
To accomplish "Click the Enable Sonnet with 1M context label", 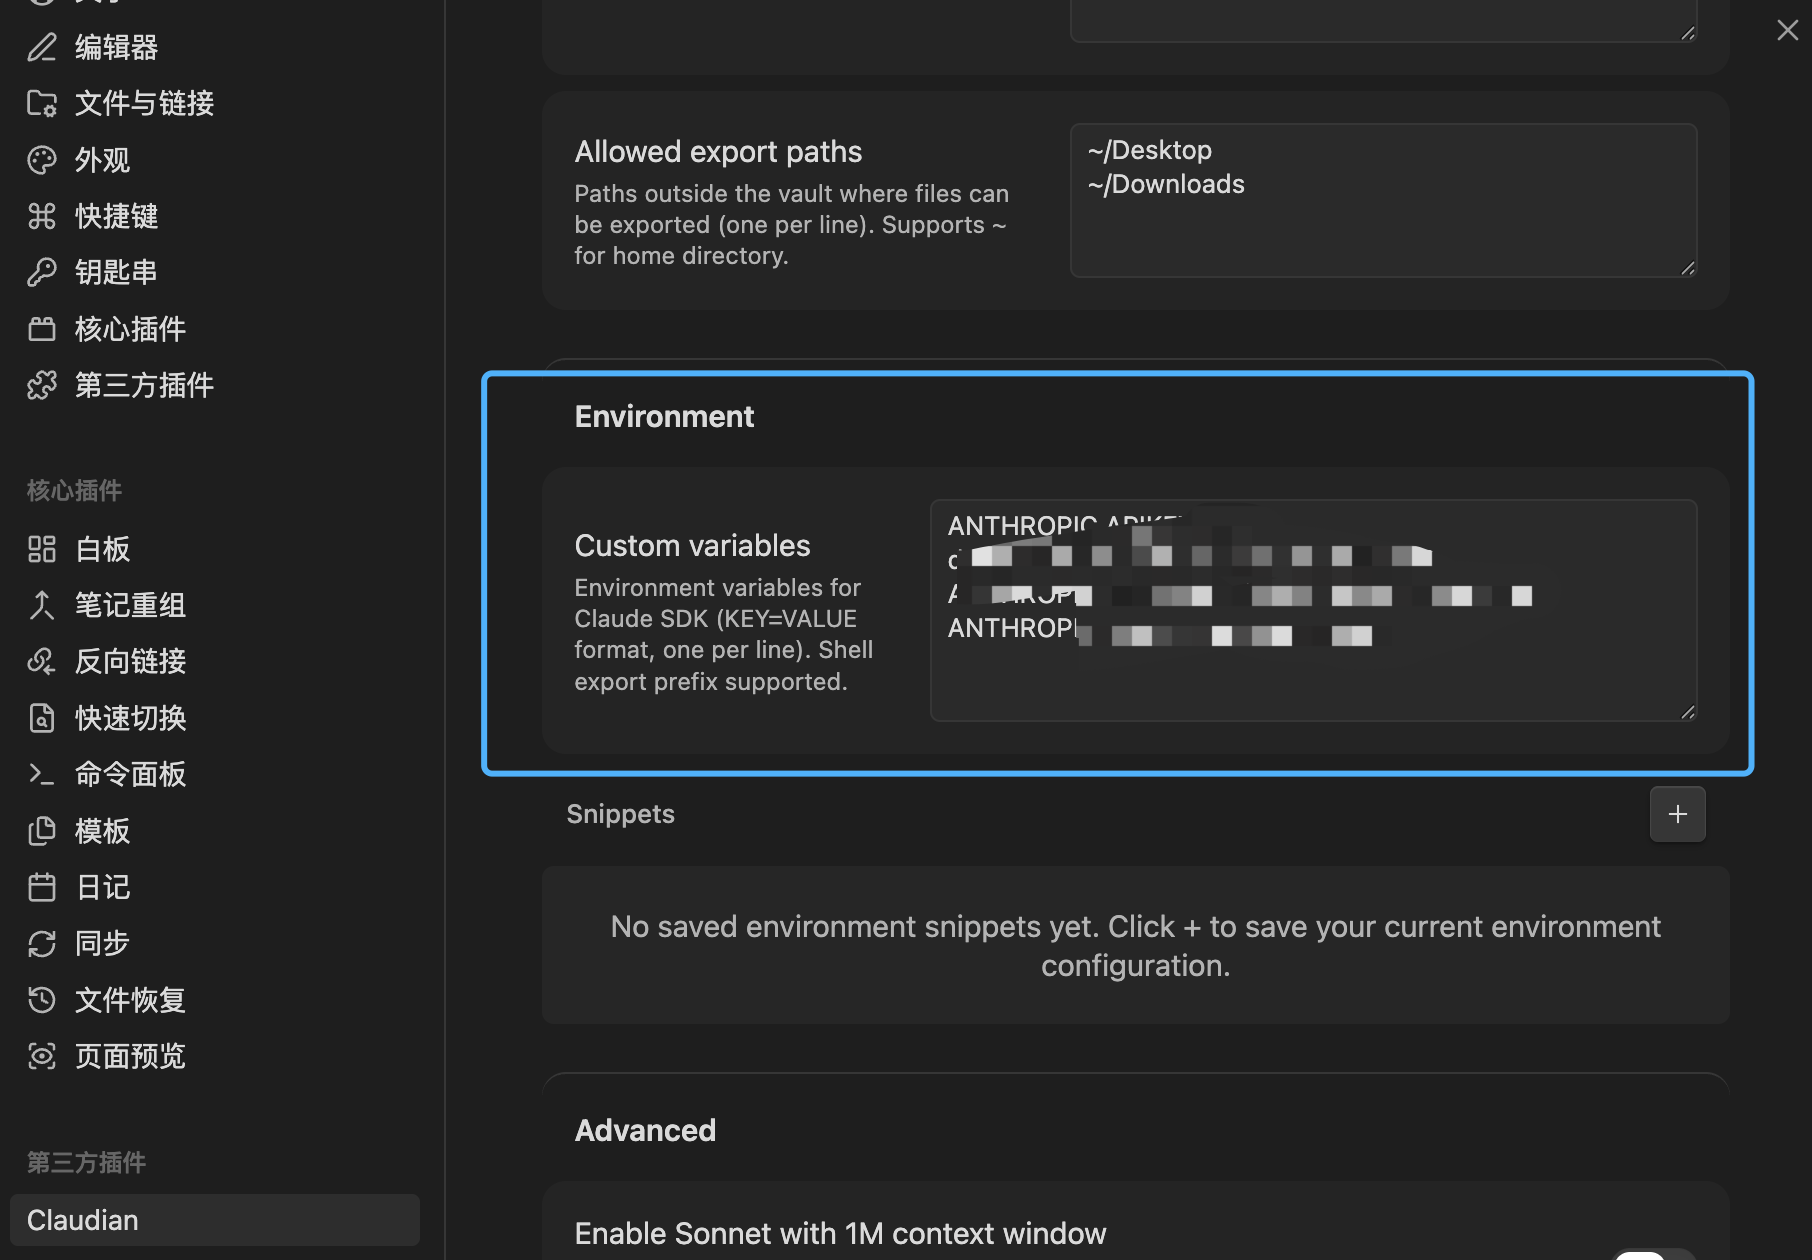I will pyautogui.click(x=840, y=1233).
